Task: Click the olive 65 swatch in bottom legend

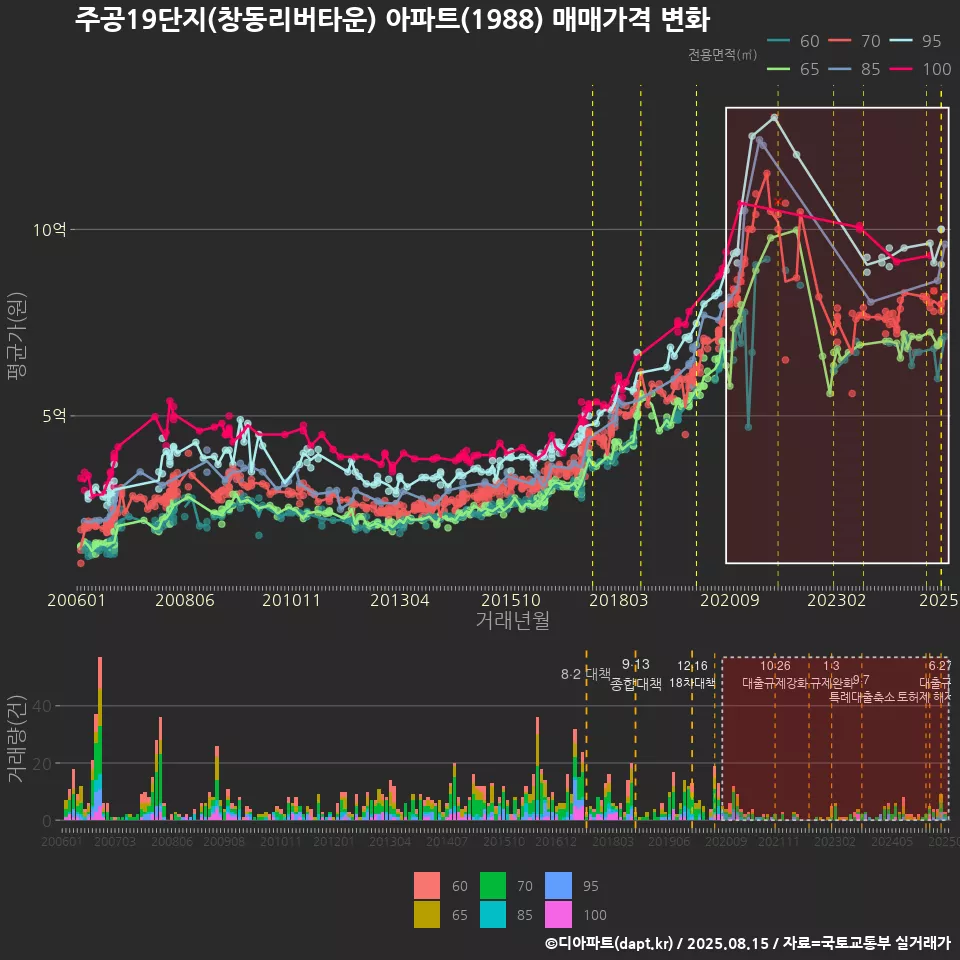Action: pyautogui.click(x=427, y=914)
